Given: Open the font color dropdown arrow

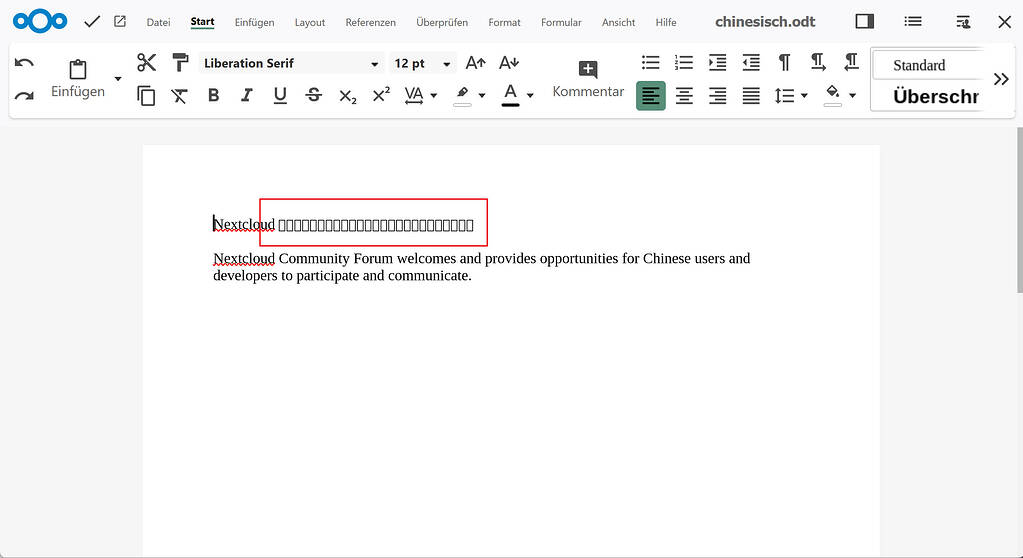Looking at the screenshot, I should click(x=530, y=96).
